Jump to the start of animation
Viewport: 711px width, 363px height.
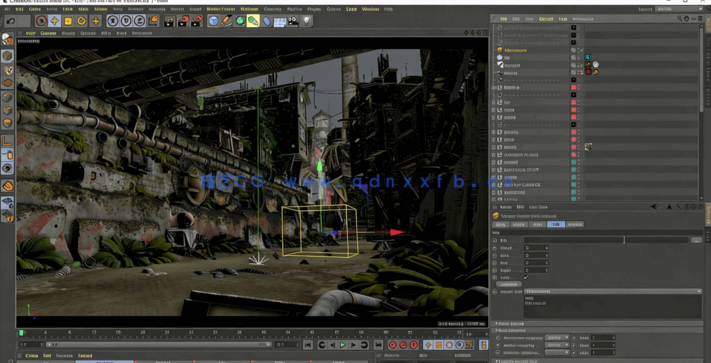[308, 345]
